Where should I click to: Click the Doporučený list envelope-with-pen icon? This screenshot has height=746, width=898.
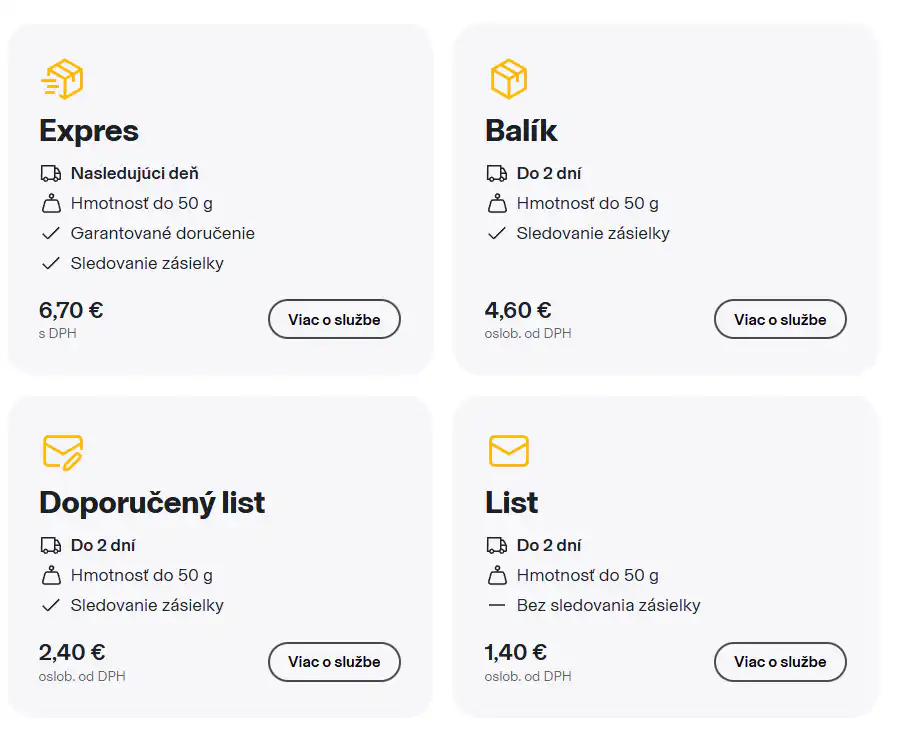pos(62,451)
